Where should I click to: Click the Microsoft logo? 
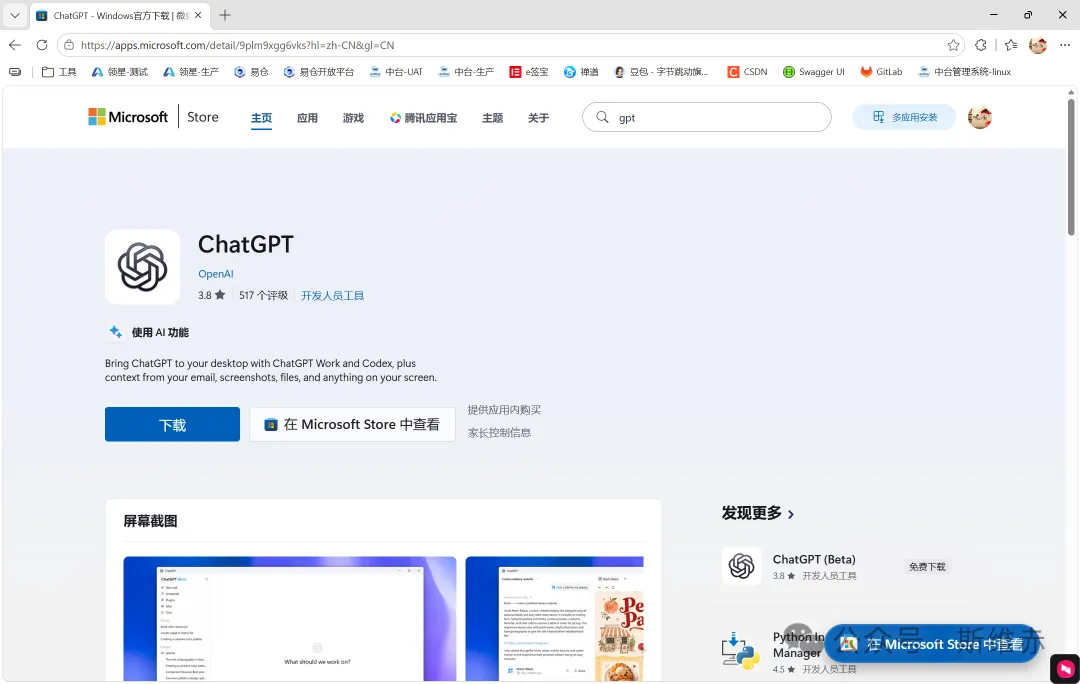(128, 117)
